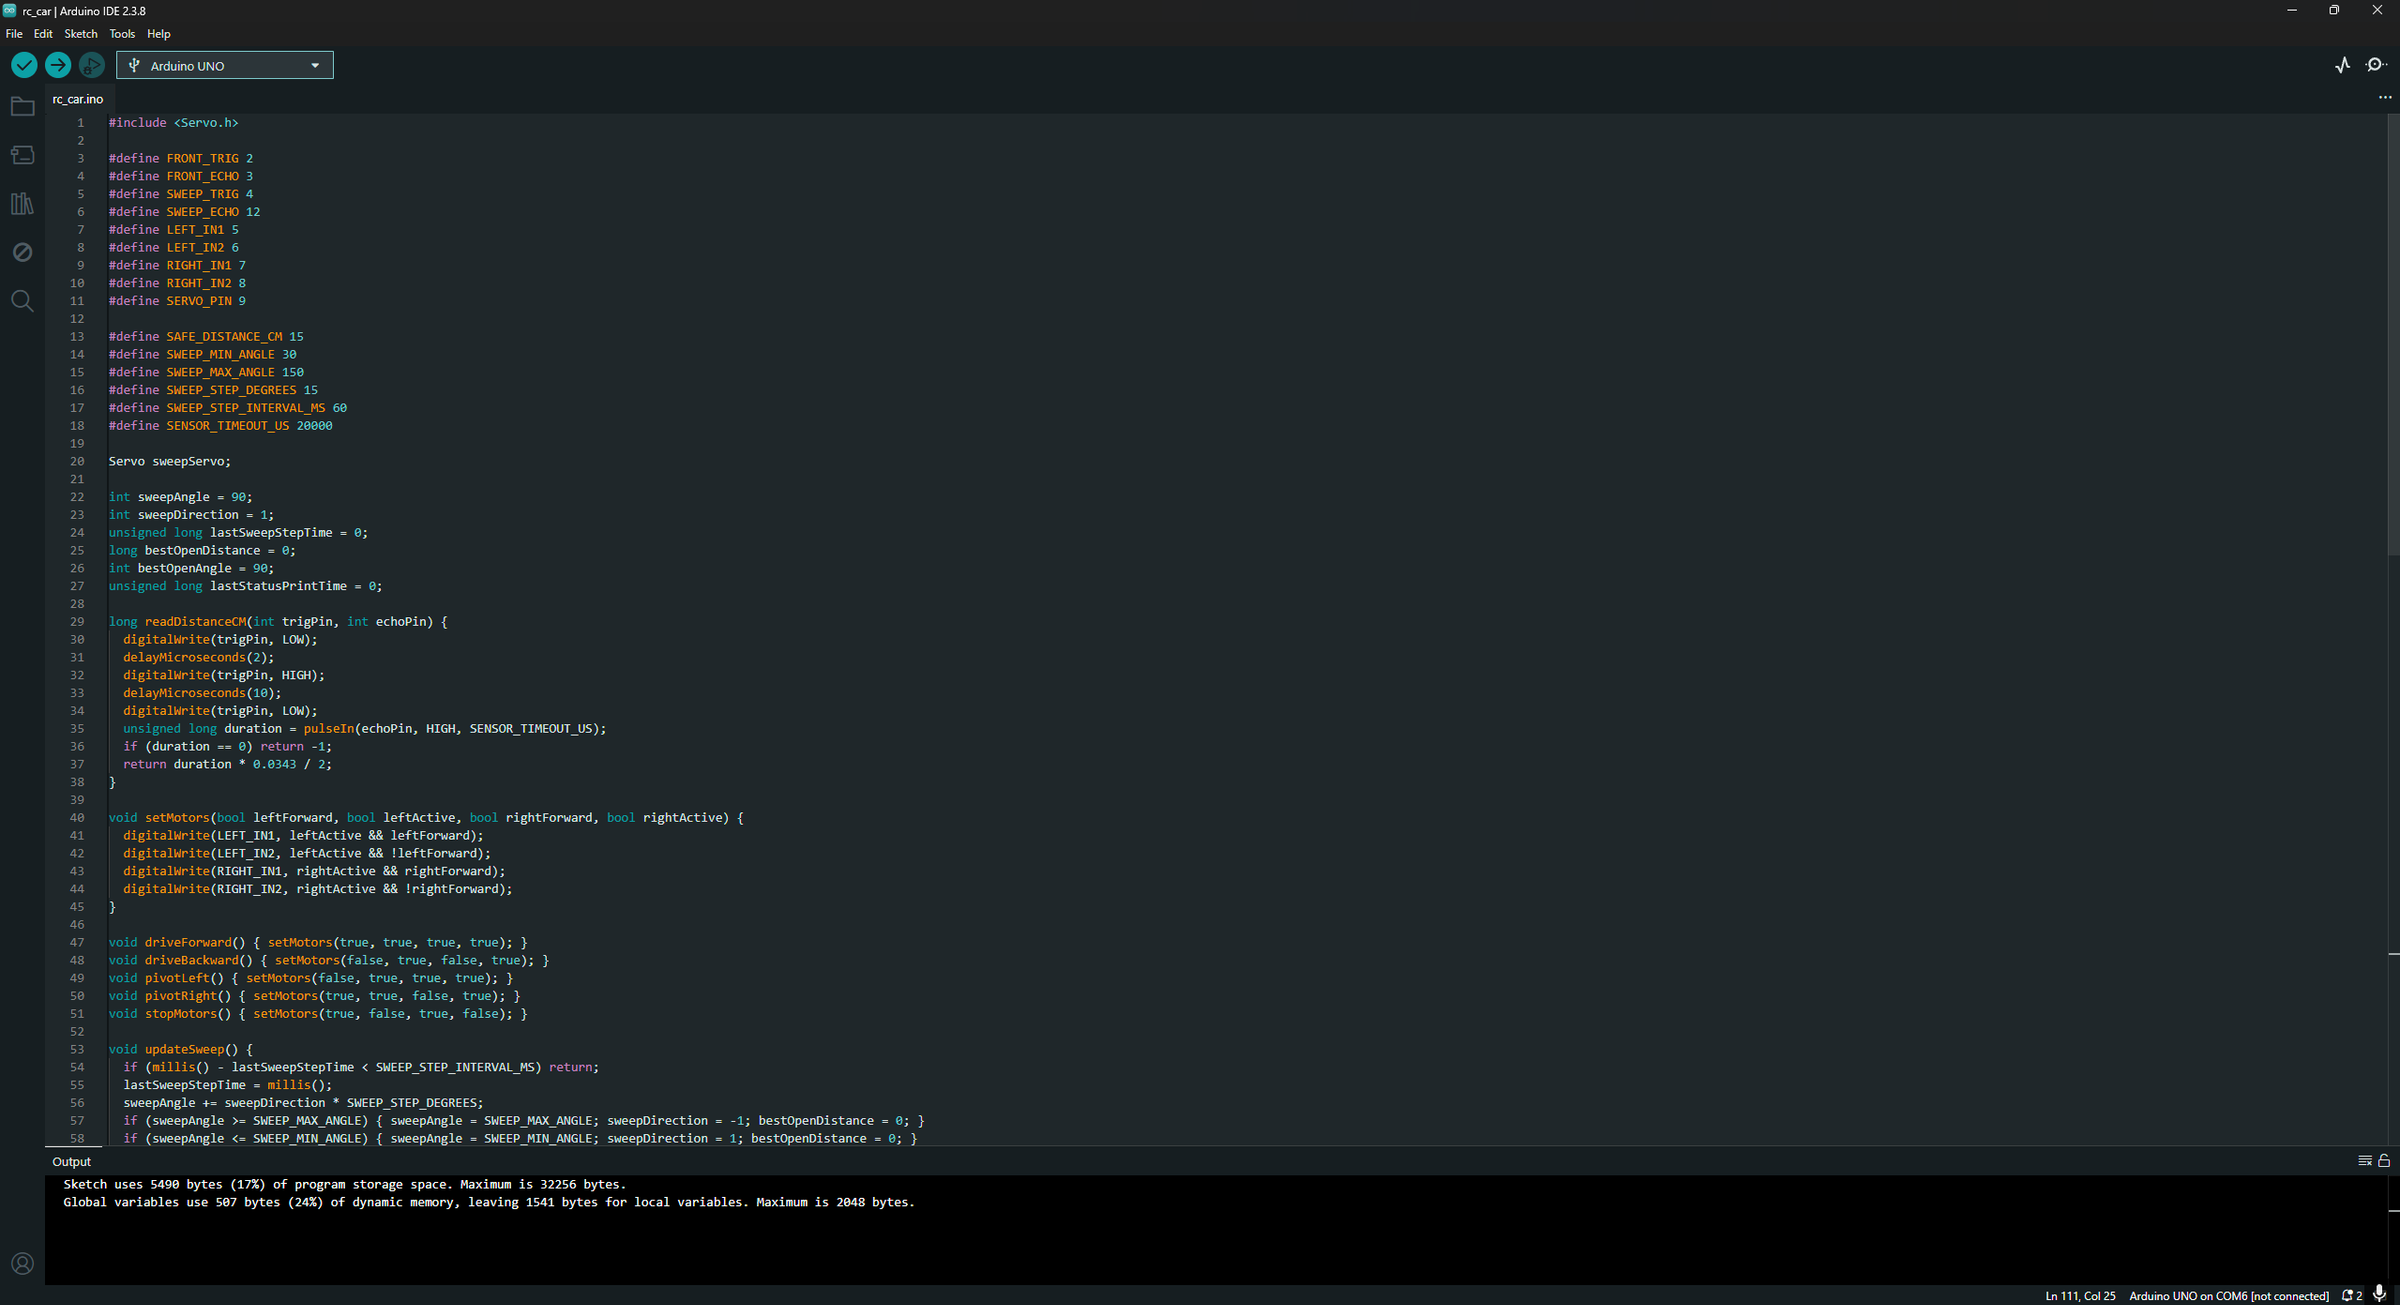This screenshot has height=1305, width=2400.
Task: Open the Help menu
Action: coord(159,34)
